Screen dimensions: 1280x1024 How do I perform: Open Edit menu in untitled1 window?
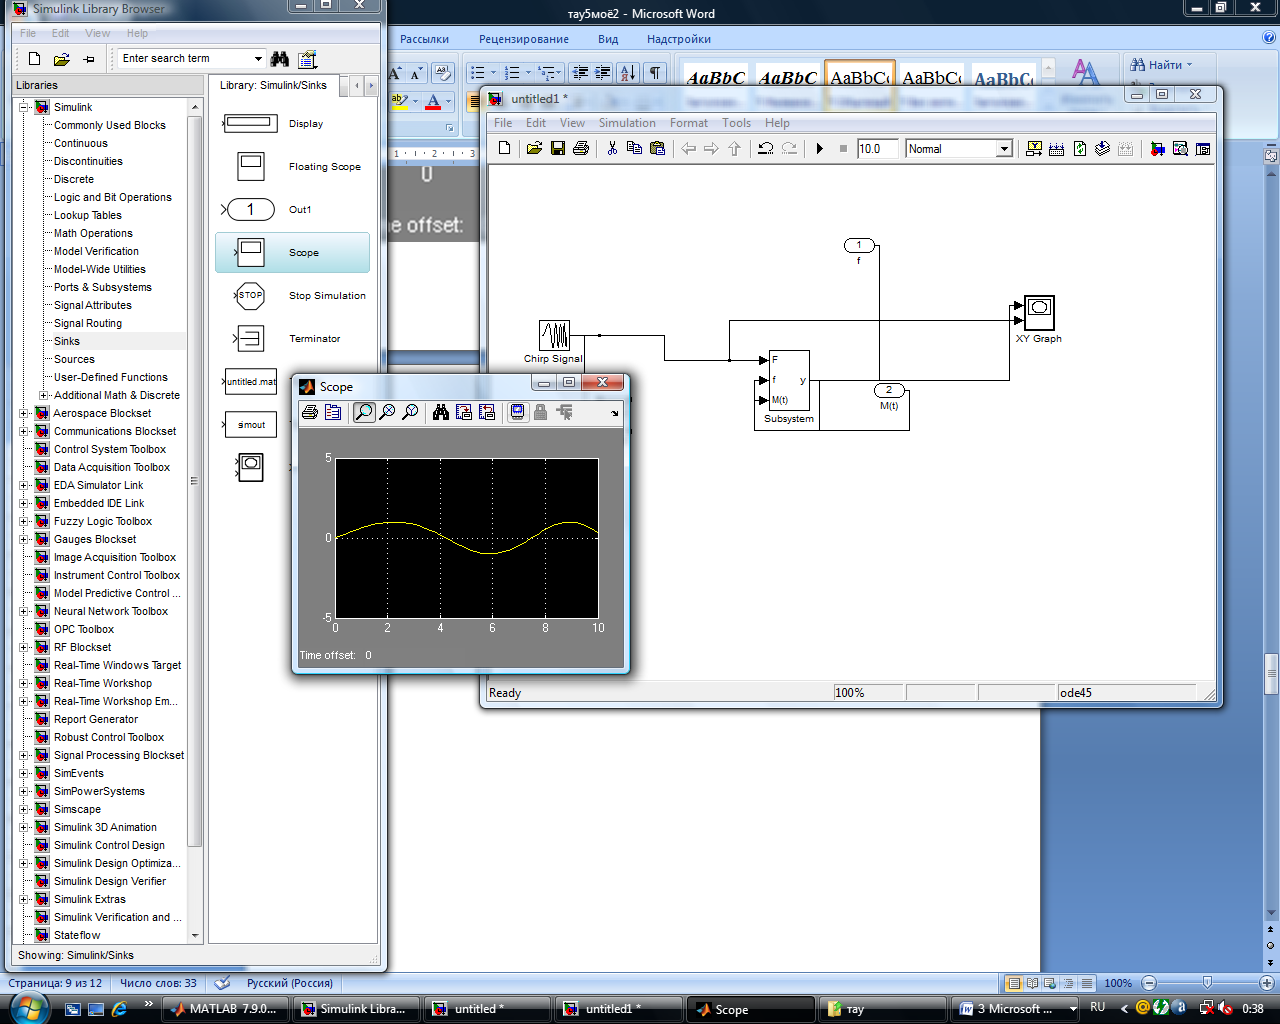pos(536,123)
